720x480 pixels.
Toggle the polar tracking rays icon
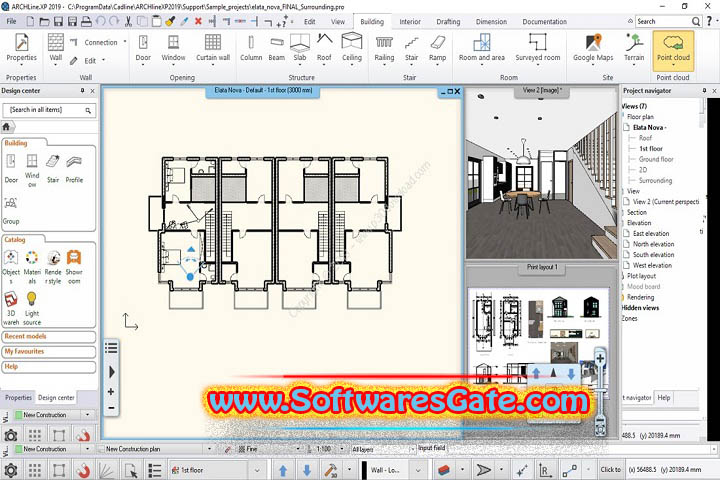(x=107, y=470)
